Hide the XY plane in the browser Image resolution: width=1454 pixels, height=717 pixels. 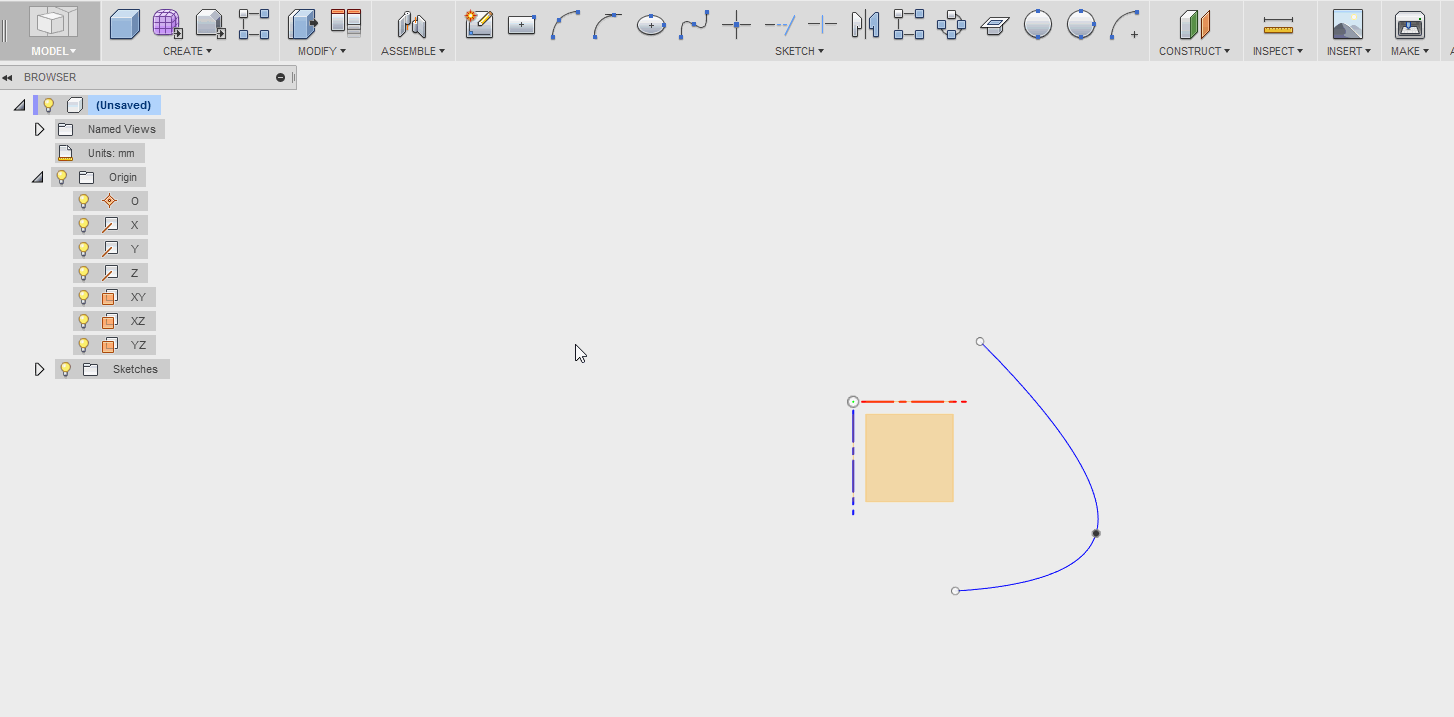click(x=83, y=296)
